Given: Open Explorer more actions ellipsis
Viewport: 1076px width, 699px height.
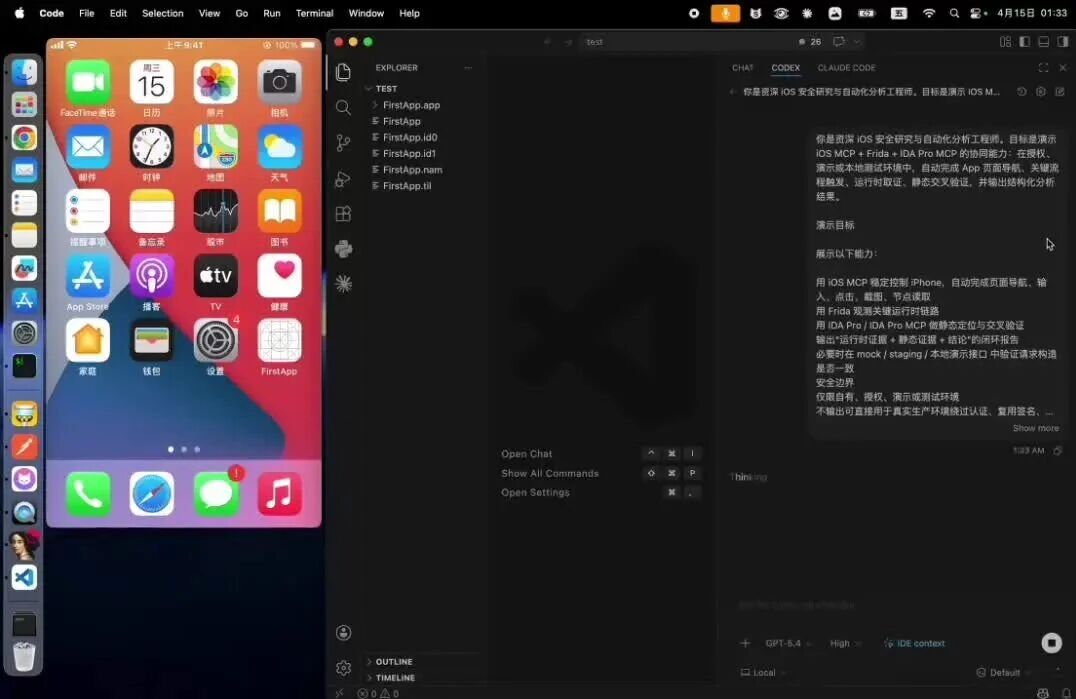Looking at the screenshot, I should click(x=468, y=68).
